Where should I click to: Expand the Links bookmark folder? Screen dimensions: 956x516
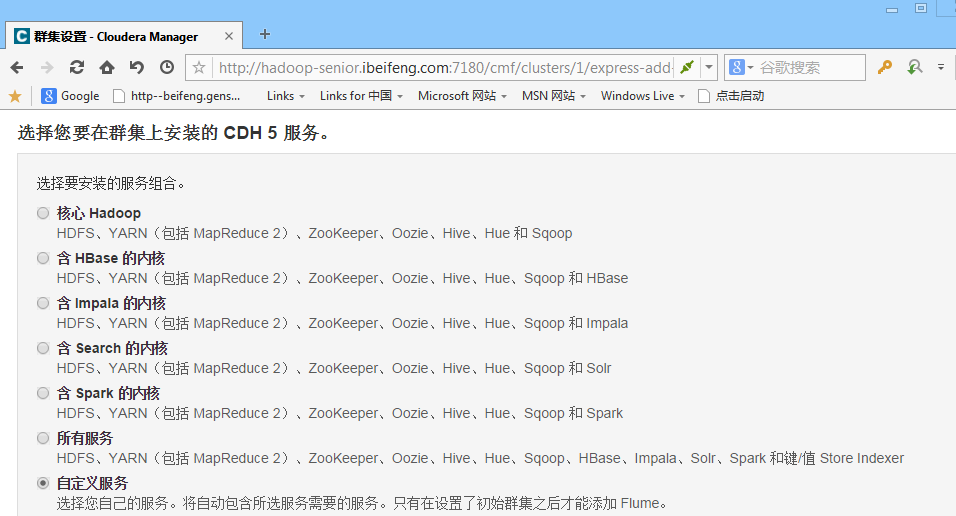point(285,96)
